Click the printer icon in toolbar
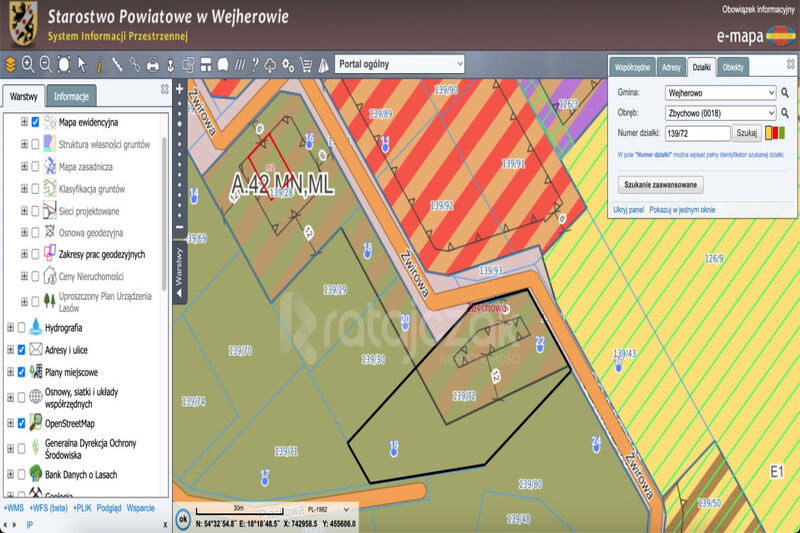 click(153, 65)
